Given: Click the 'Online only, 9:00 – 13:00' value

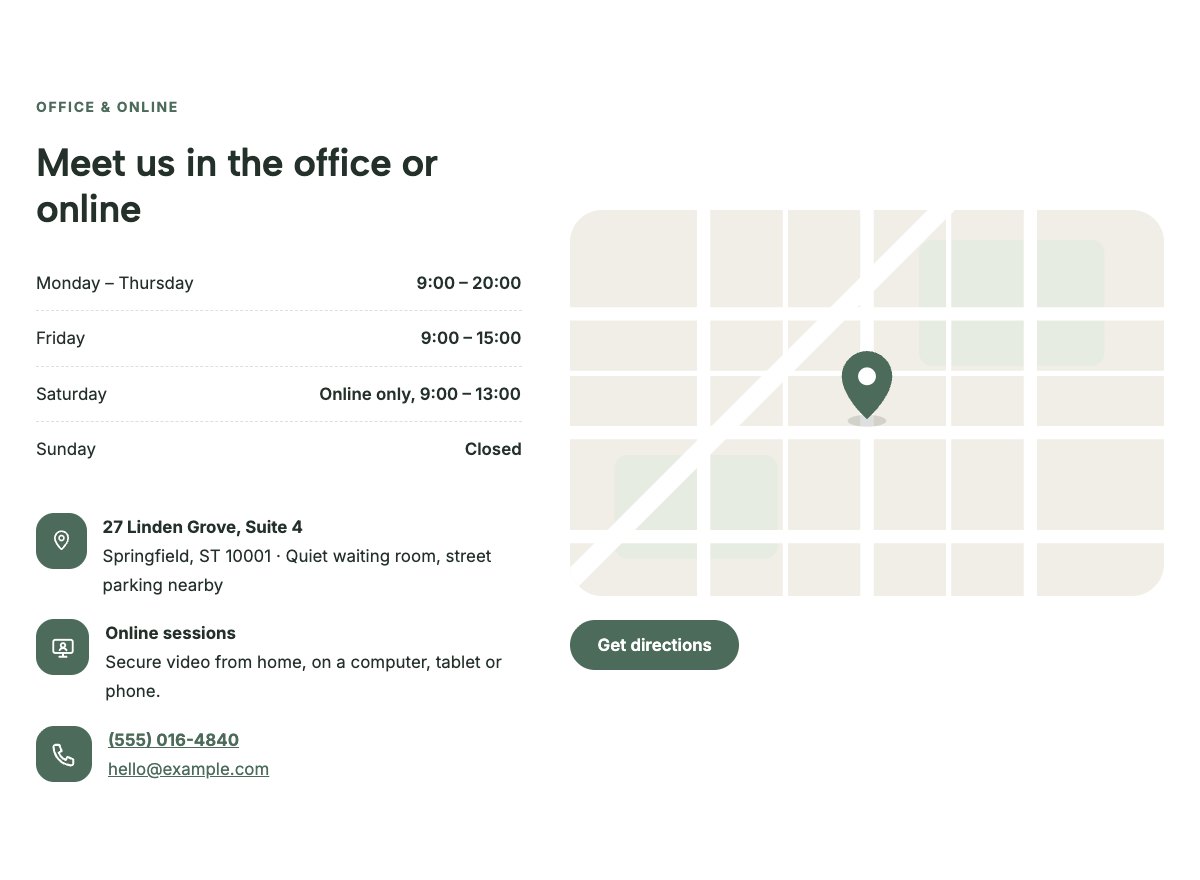Looking at the screenshot, I should coord(420,394).
